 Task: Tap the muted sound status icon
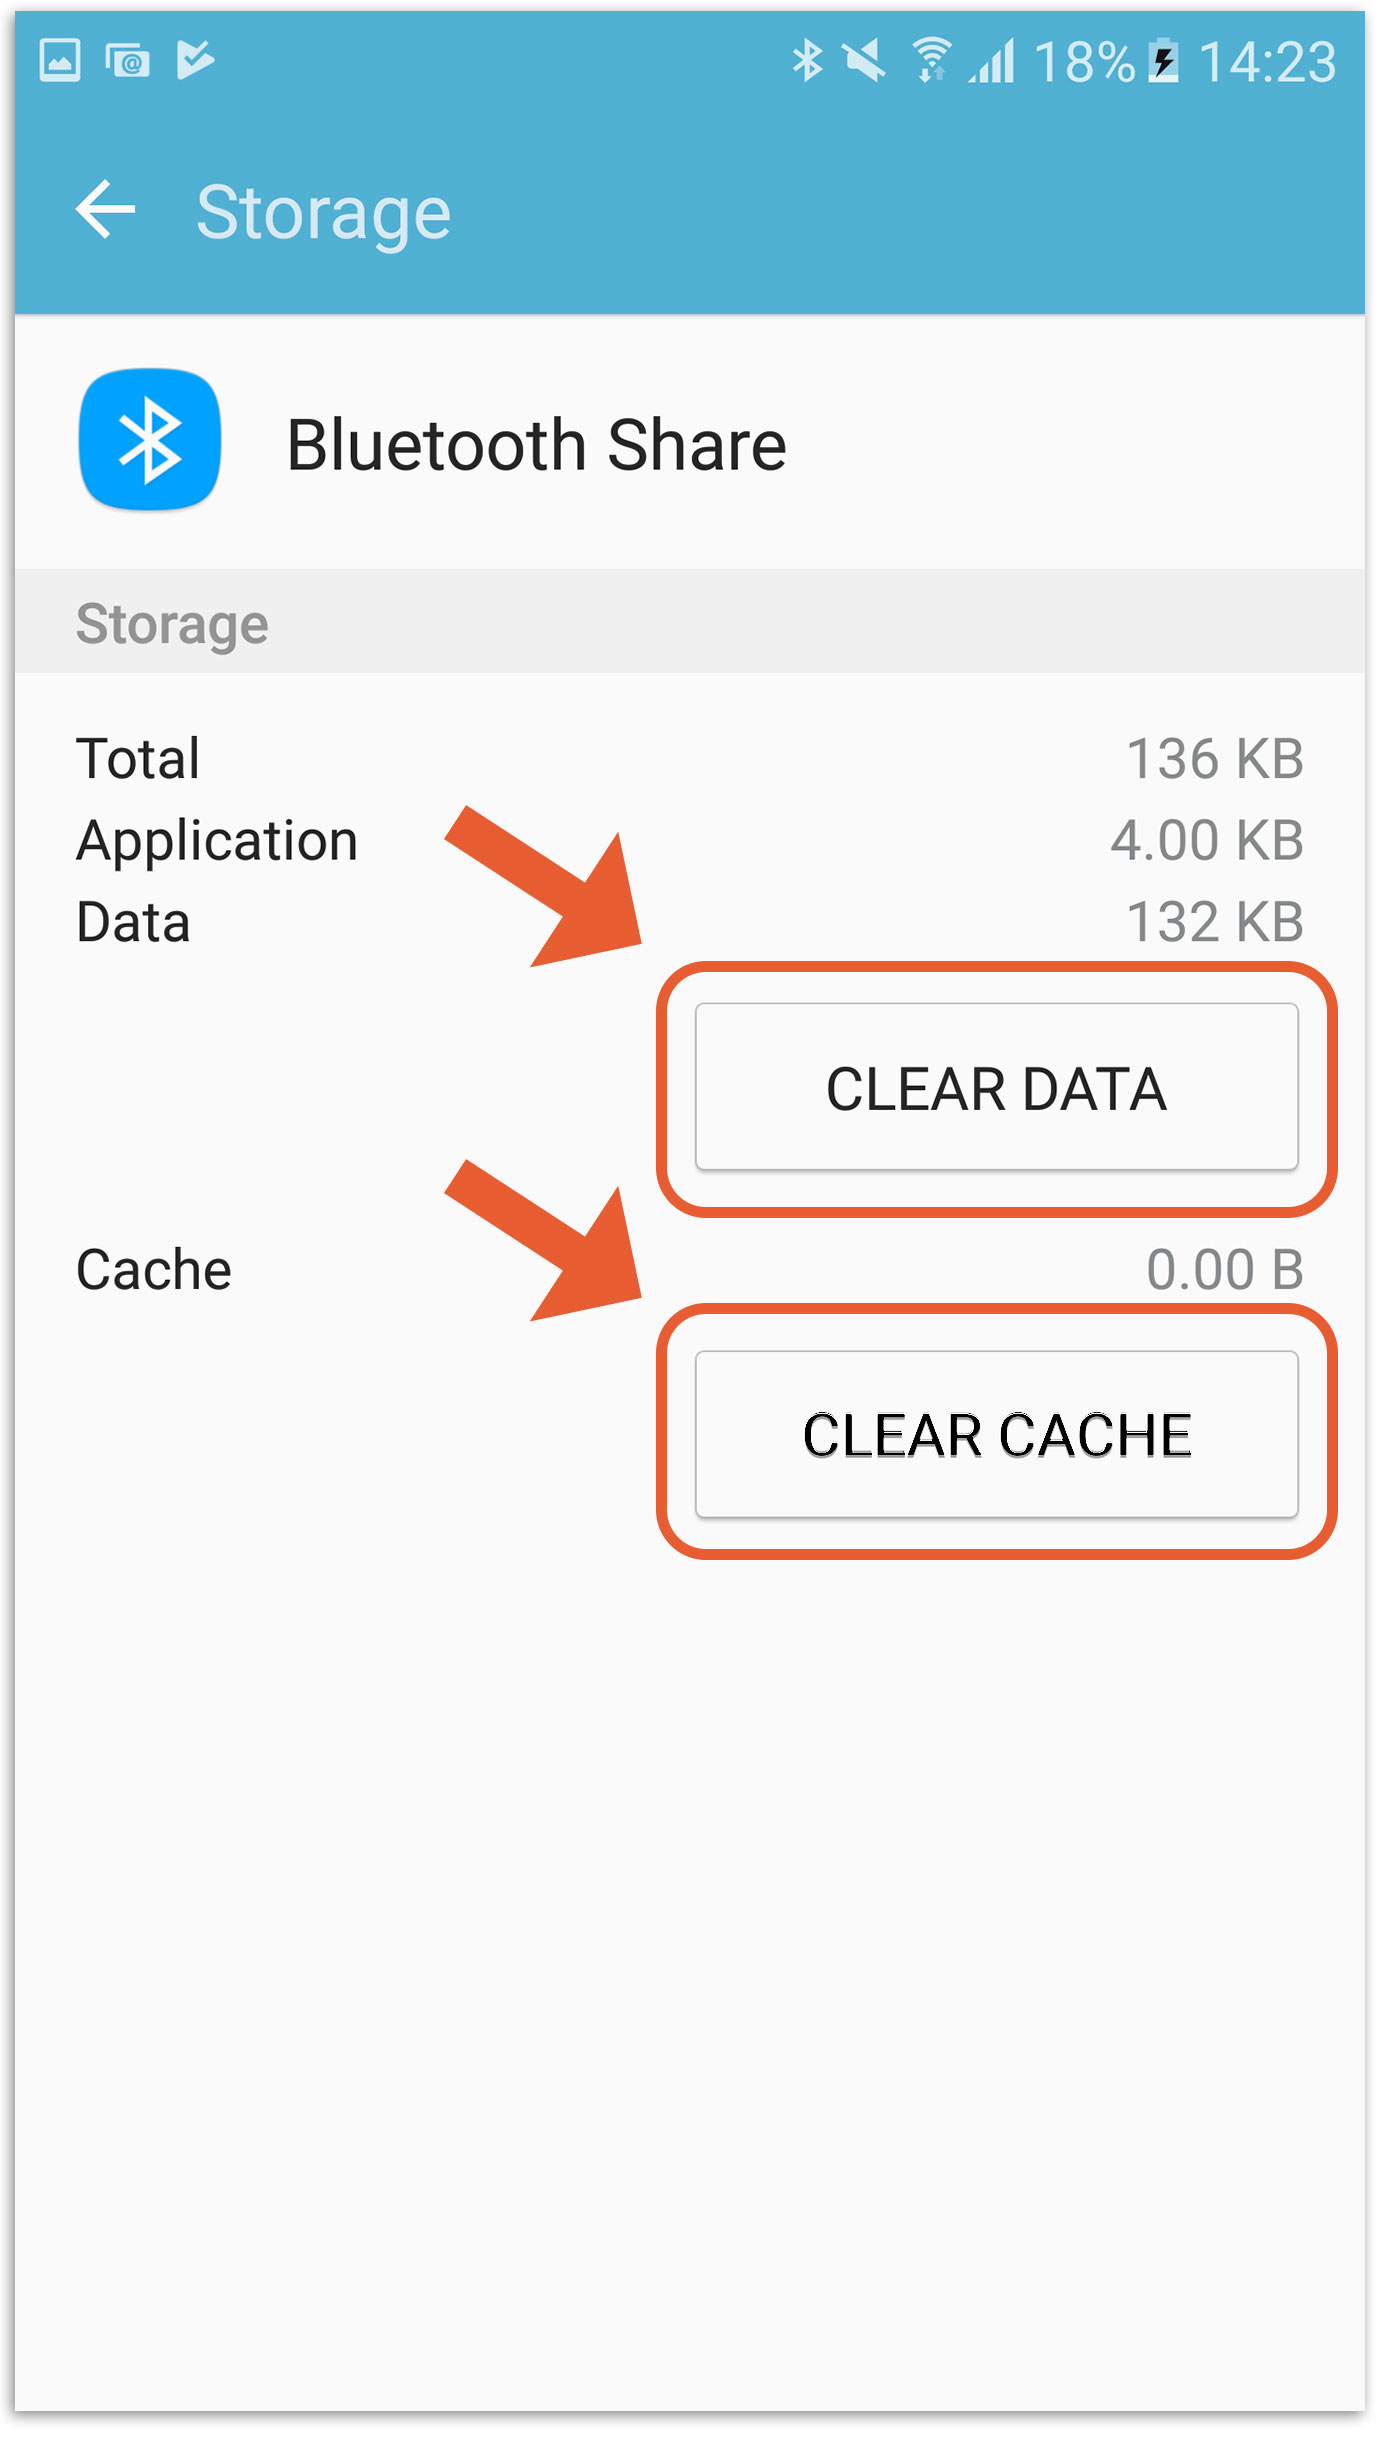pos(865,61)
